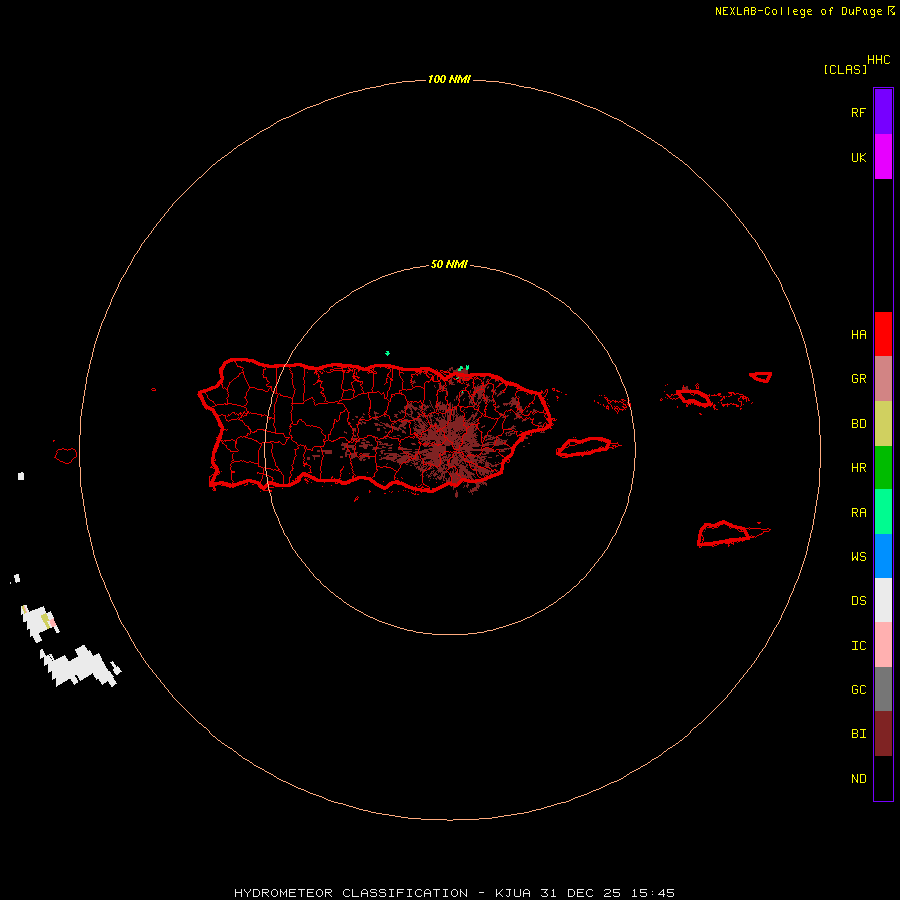Click the DS legend label
The image size is (900, 900).
(x=858, y=600)
